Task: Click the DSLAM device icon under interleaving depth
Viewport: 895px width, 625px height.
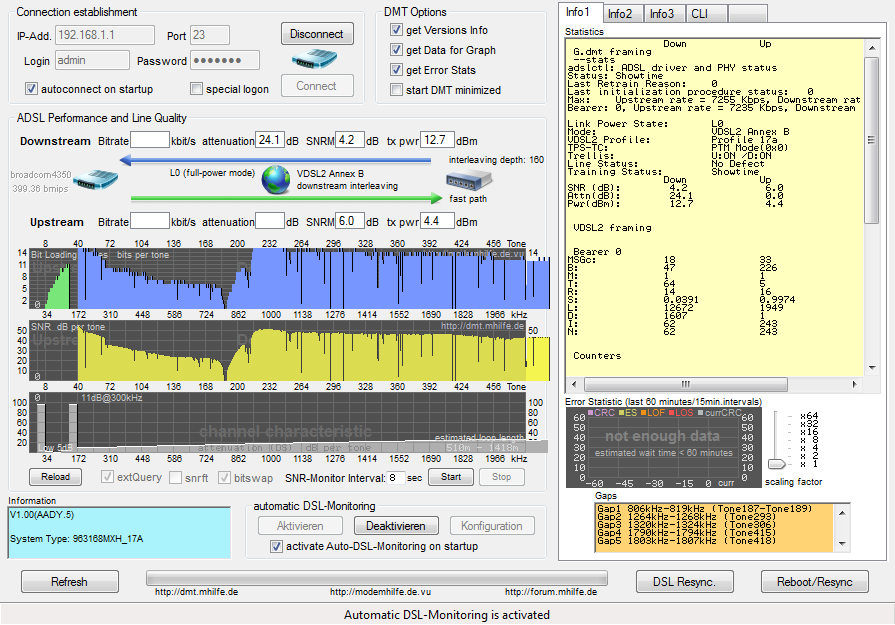Action: pyautogui.click(x=468, y=180)
